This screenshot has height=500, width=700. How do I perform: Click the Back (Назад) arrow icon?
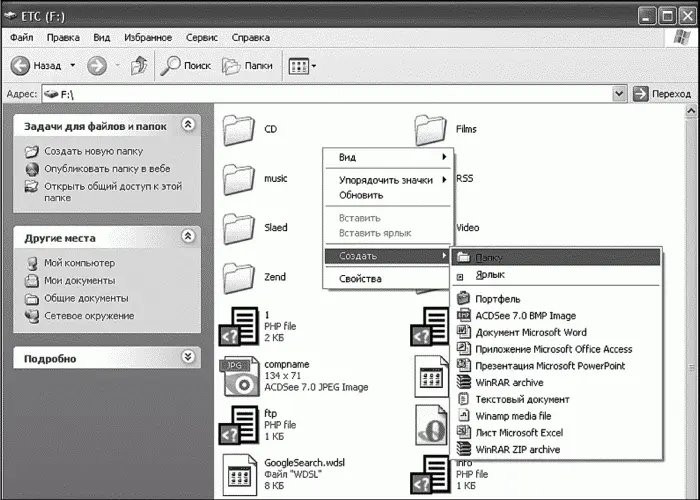(20, 65)
